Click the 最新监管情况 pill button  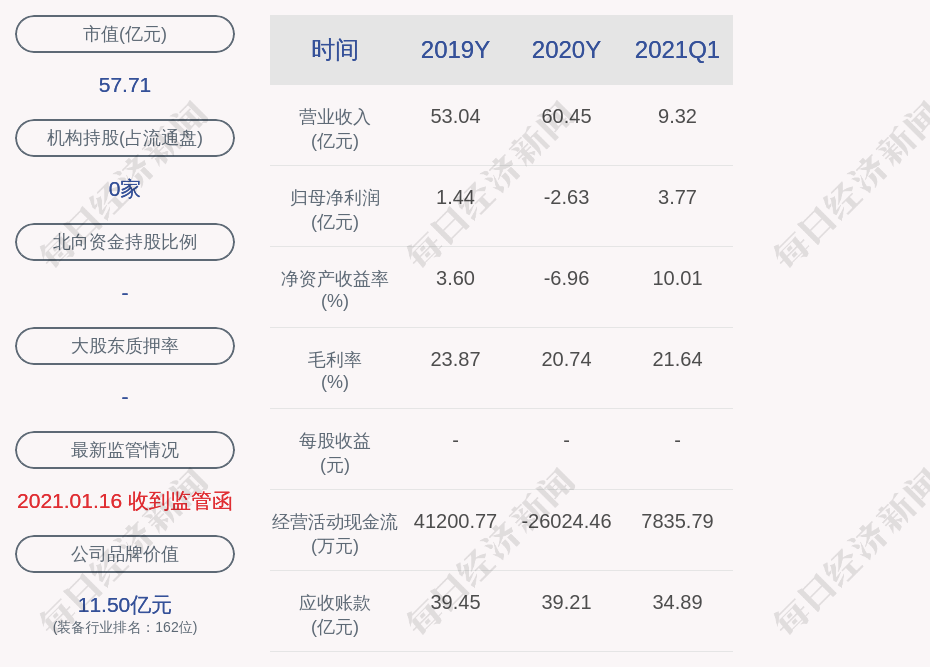coord(125,450)
